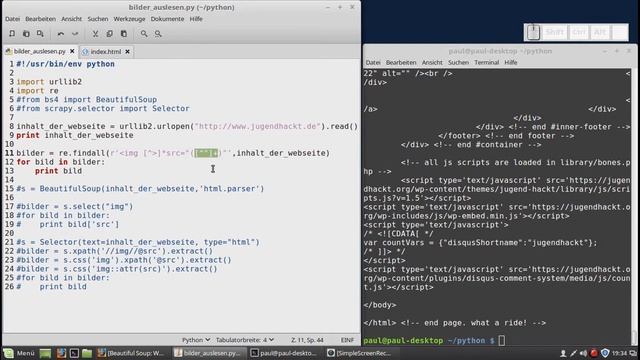Switch to SimpleScreenRecorder taskbar entry
The image size is (640, 360).
pyautogui.click(x=360, y=353)
